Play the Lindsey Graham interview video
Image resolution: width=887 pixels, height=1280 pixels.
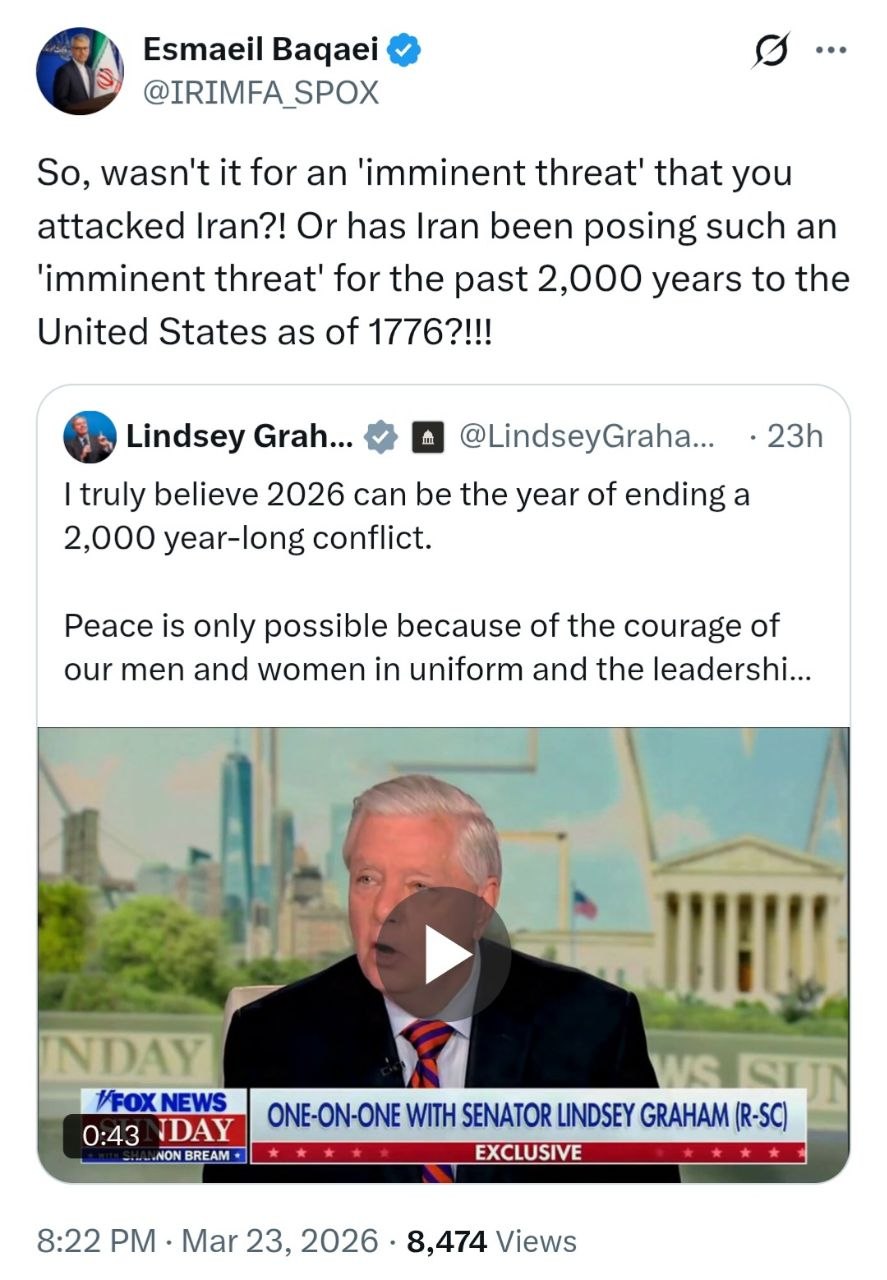(443, 953)
